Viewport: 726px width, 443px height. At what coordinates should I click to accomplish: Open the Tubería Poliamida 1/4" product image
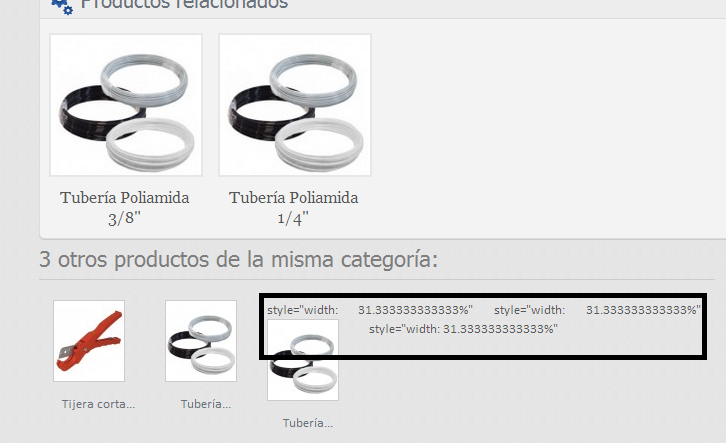pos(295,105)
